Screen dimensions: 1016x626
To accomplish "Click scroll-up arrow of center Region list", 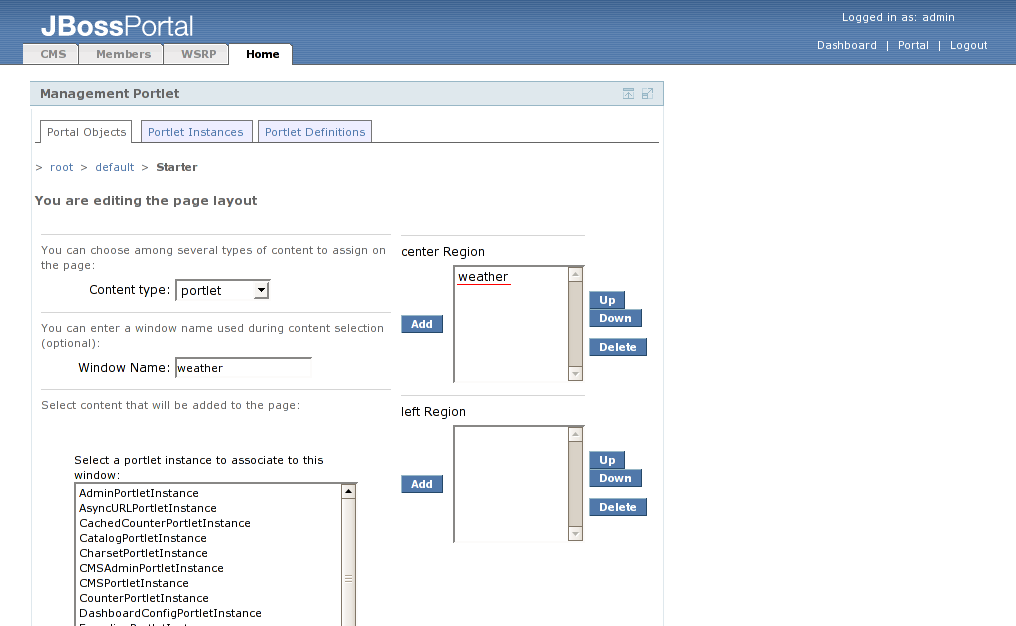I will pyautogui.click(x=575, y=274).
